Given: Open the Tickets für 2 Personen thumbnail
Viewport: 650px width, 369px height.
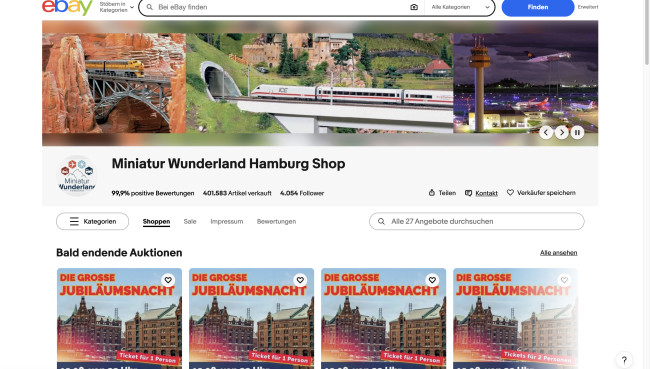Looking at the screenshot, I should [x=515, y=318].
